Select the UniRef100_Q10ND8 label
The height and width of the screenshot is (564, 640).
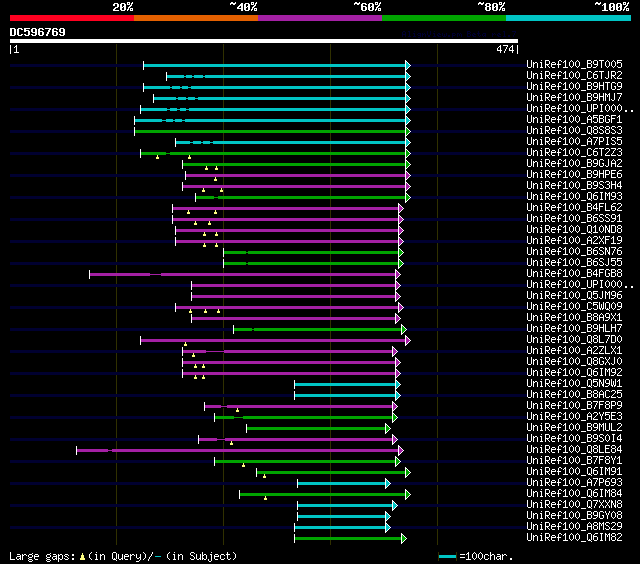pyautogui.click(x=574, y=229)
